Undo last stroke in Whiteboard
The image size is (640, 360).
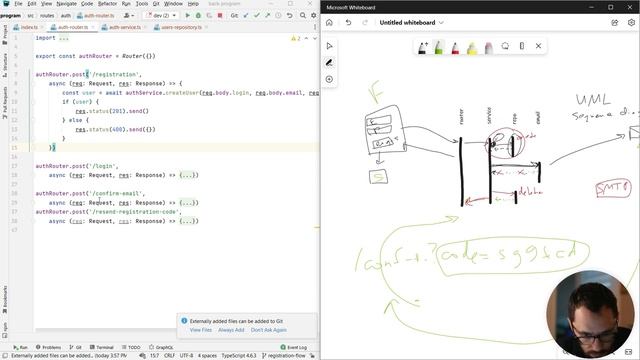point(348,22)
